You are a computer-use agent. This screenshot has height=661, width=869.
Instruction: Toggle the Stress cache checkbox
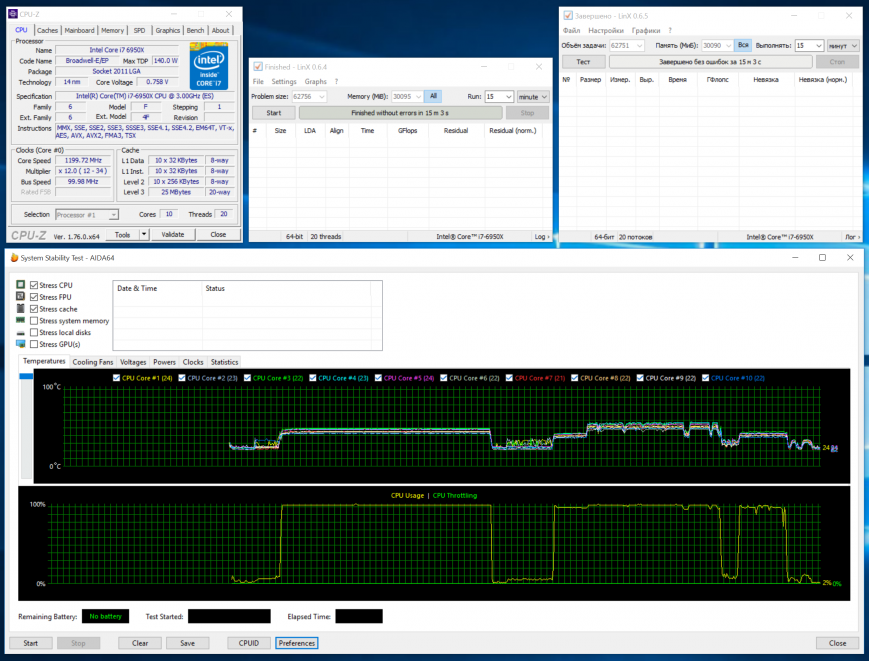coord(34,309)
